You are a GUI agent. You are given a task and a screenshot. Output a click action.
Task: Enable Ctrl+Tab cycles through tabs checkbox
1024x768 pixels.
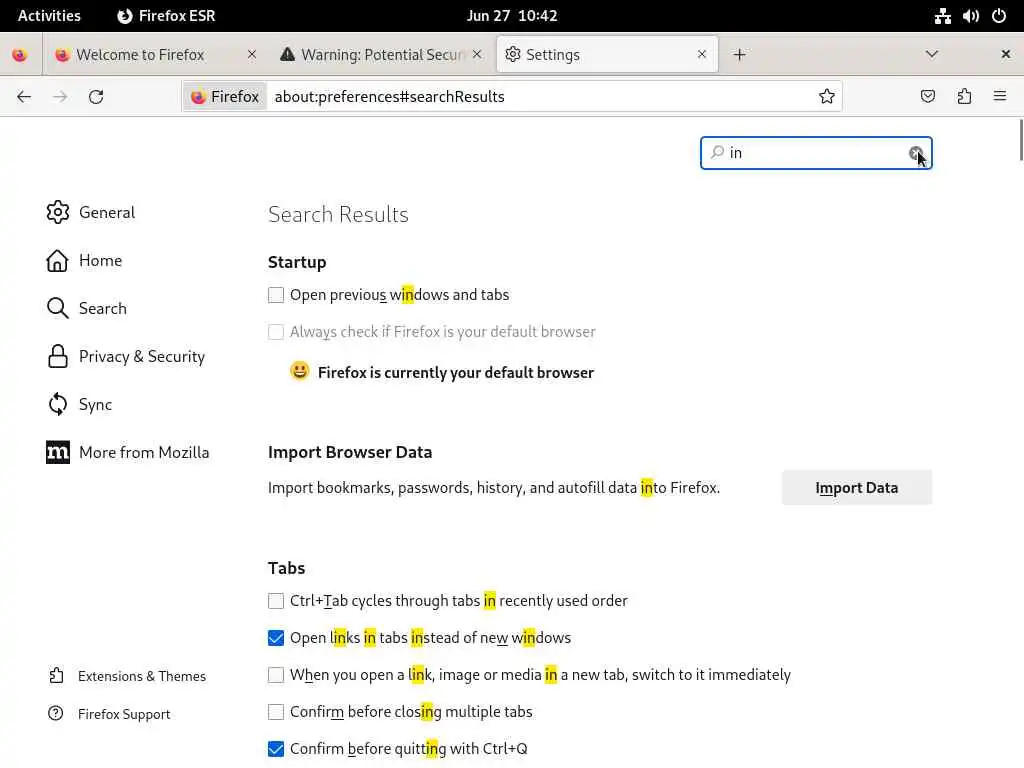click(x=276, y=601)
